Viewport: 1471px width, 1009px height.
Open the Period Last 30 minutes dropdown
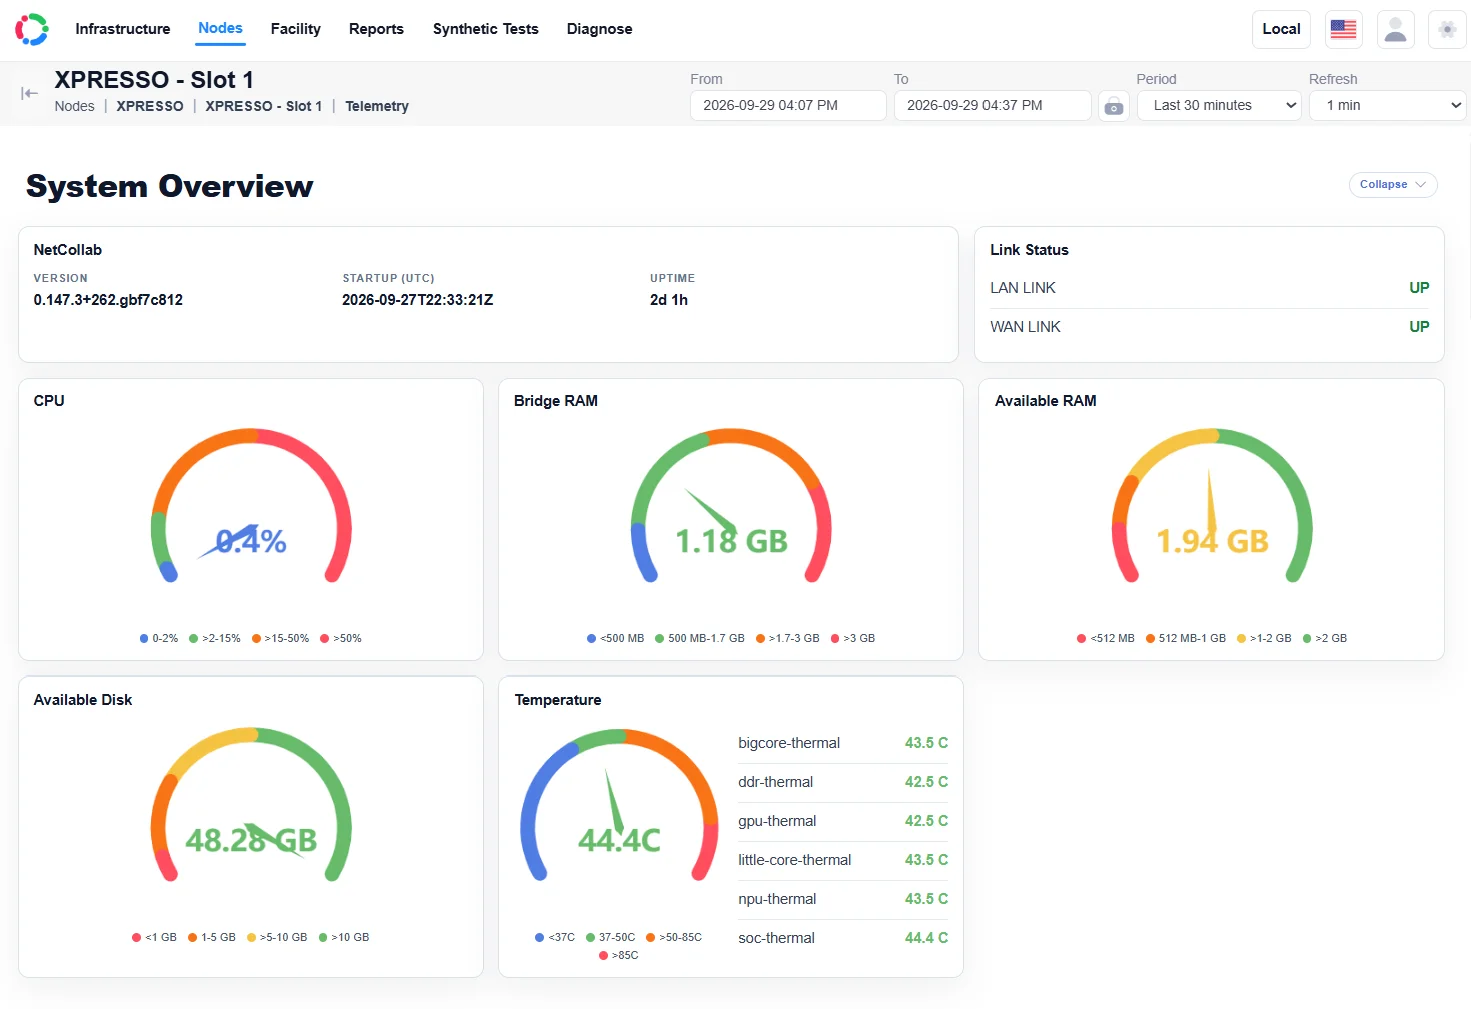pos(1219,106)
